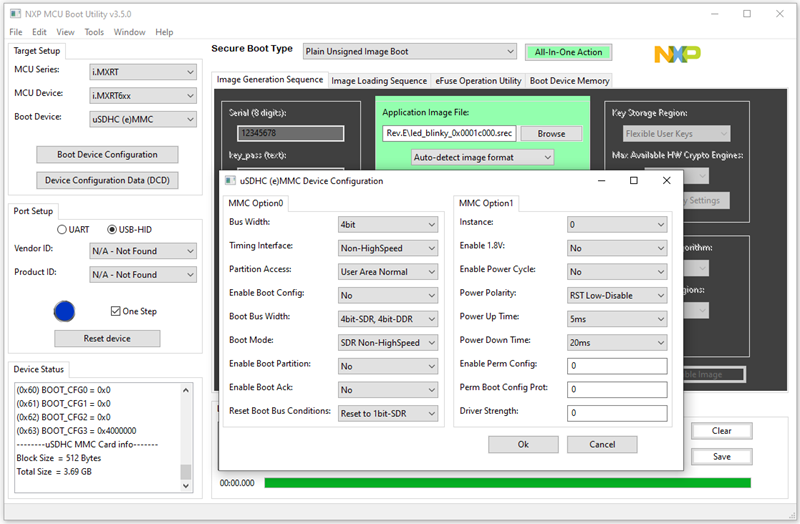Image resolution: width=800 pixels, height=524 pixels.
Task: Click Browse for application image file
Action: [551, 134]
